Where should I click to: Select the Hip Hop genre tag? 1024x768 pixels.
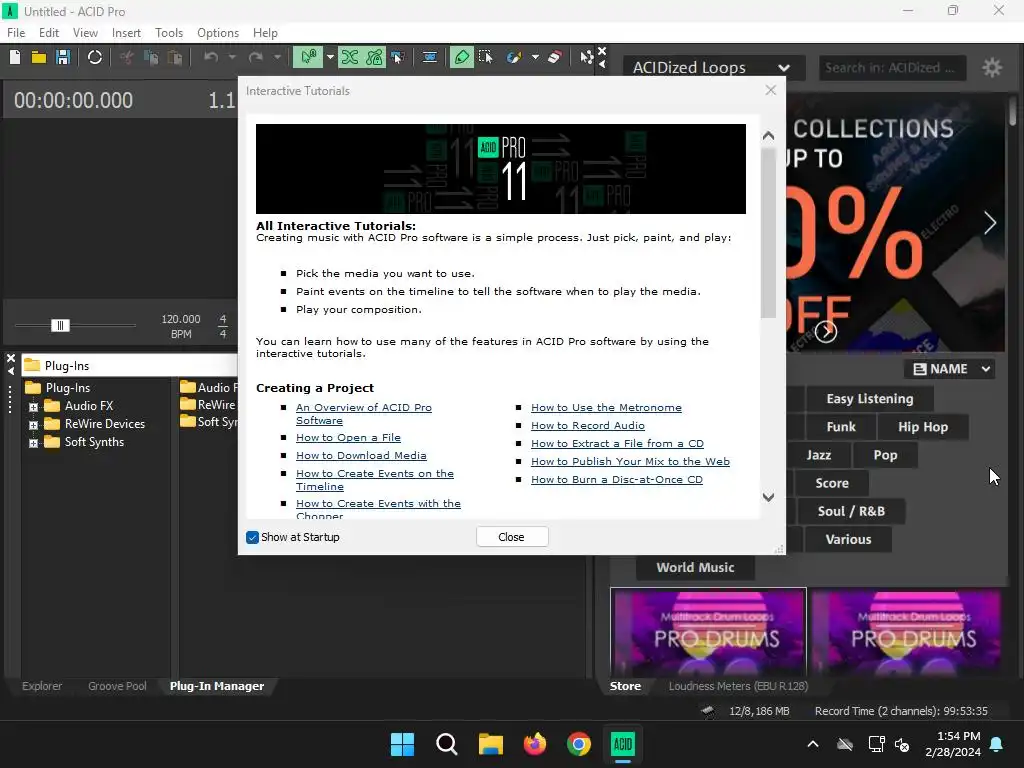coord(923,427)
